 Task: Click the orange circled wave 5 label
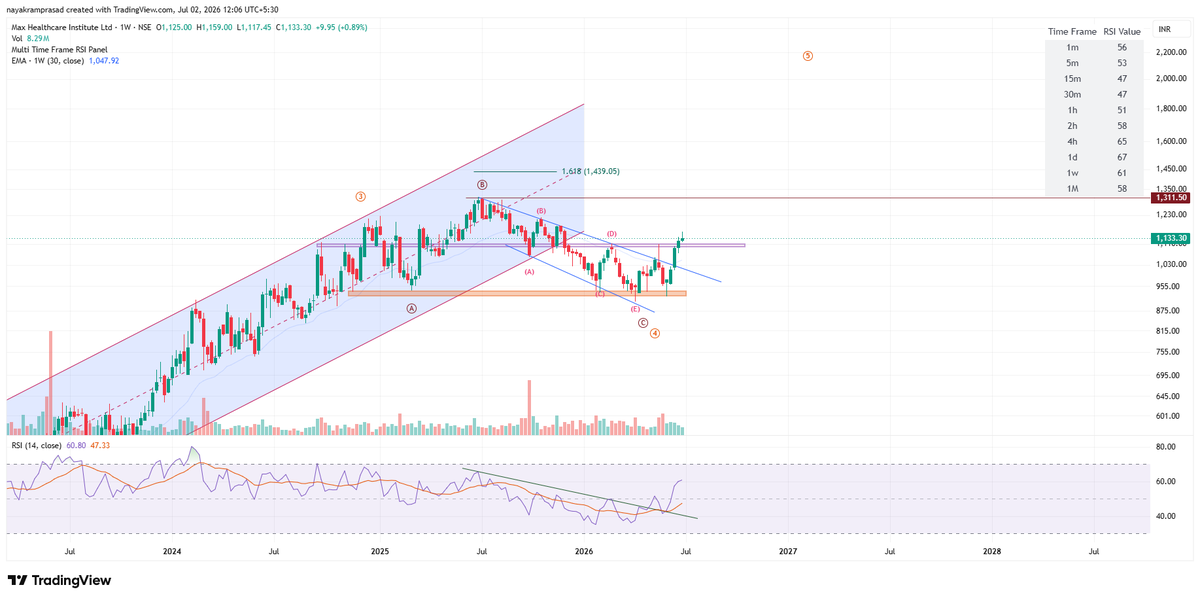(808, 56)
